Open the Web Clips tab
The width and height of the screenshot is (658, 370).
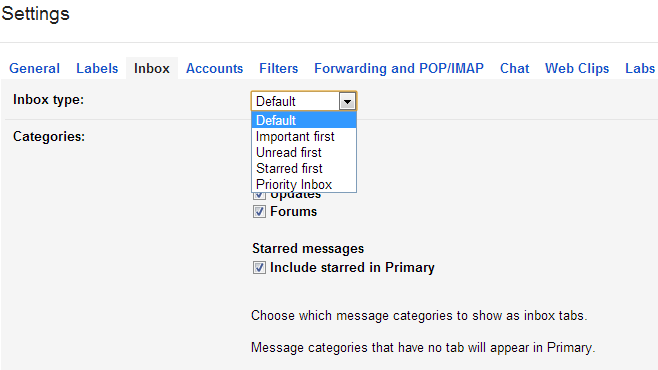577,68
